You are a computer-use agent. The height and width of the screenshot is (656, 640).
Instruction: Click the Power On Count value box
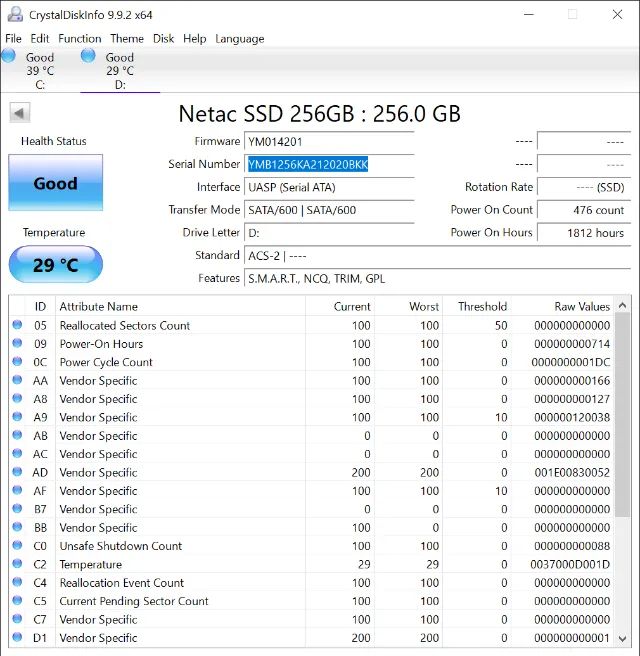click(584, 210)
